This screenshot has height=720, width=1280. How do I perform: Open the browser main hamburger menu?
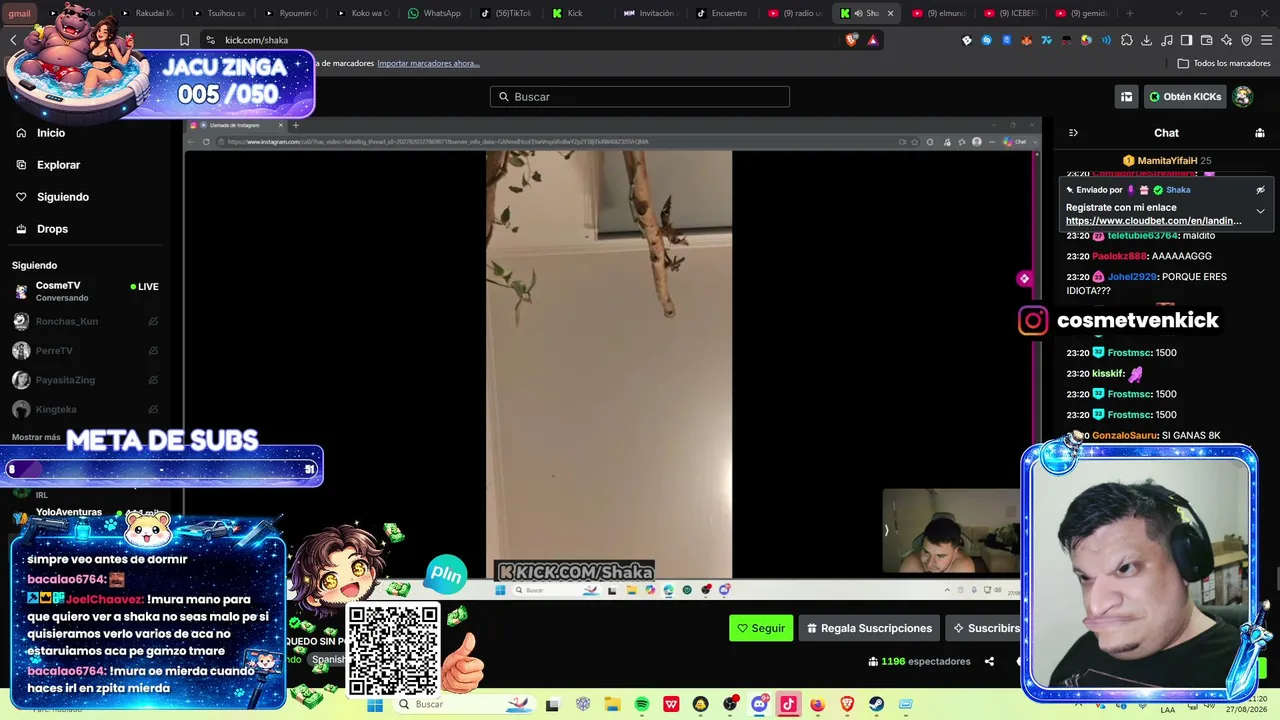pyautogui.click(x=1267, y=40)
